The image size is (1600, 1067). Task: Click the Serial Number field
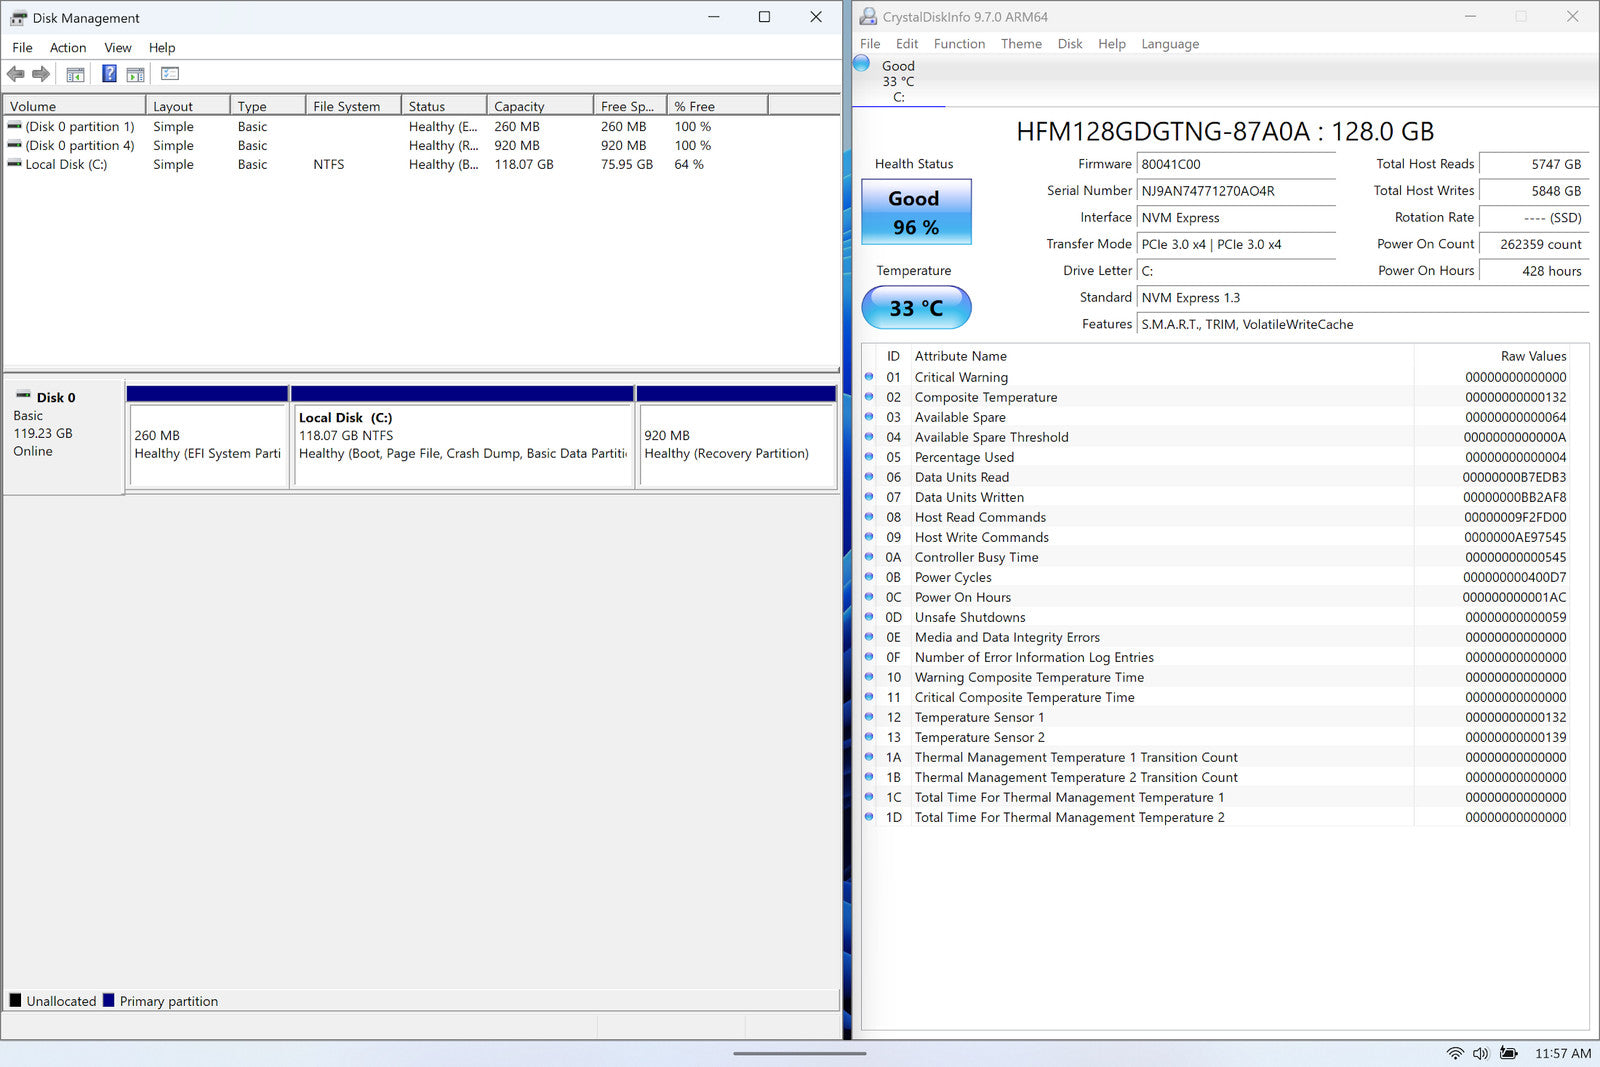(x=1236, y=191)
